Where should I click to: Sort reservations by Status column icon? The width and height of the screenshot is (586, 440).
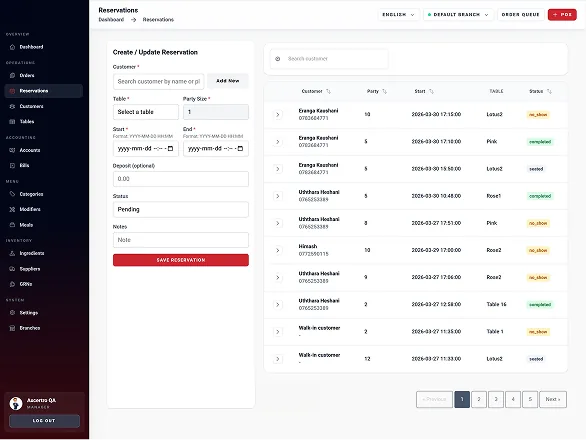click(549, 91)
